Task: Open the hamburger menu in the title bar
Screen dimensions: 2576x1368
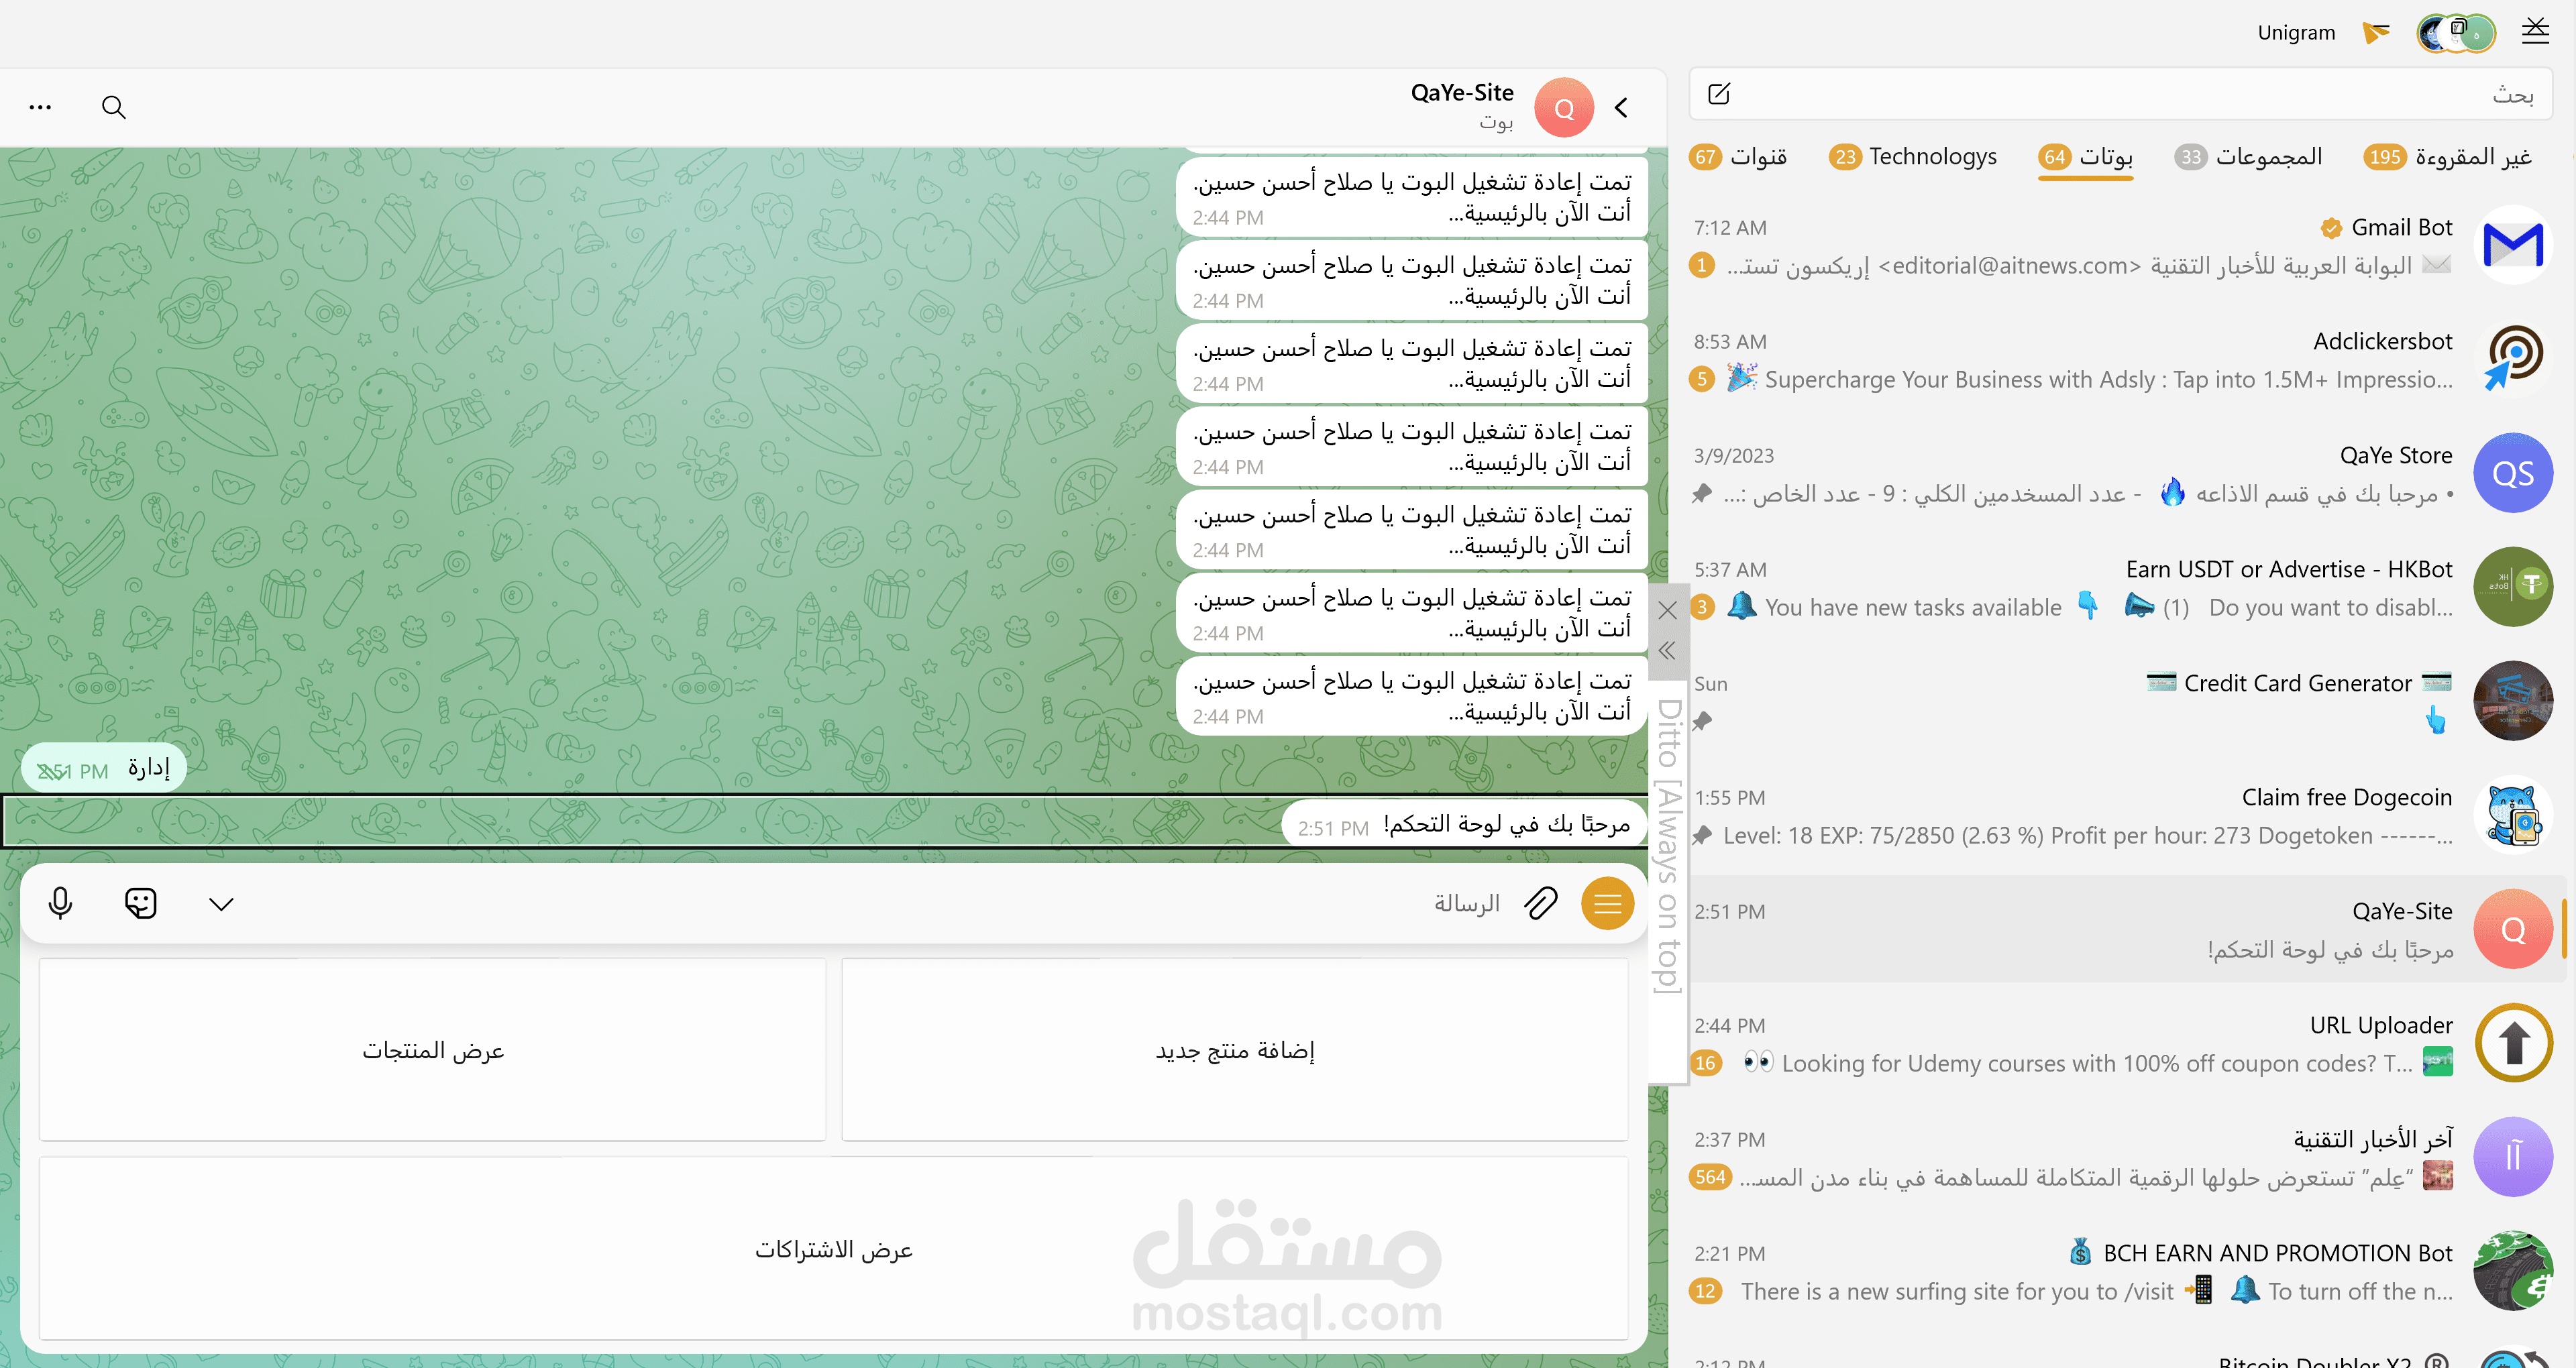Action: pos(2535,32)
